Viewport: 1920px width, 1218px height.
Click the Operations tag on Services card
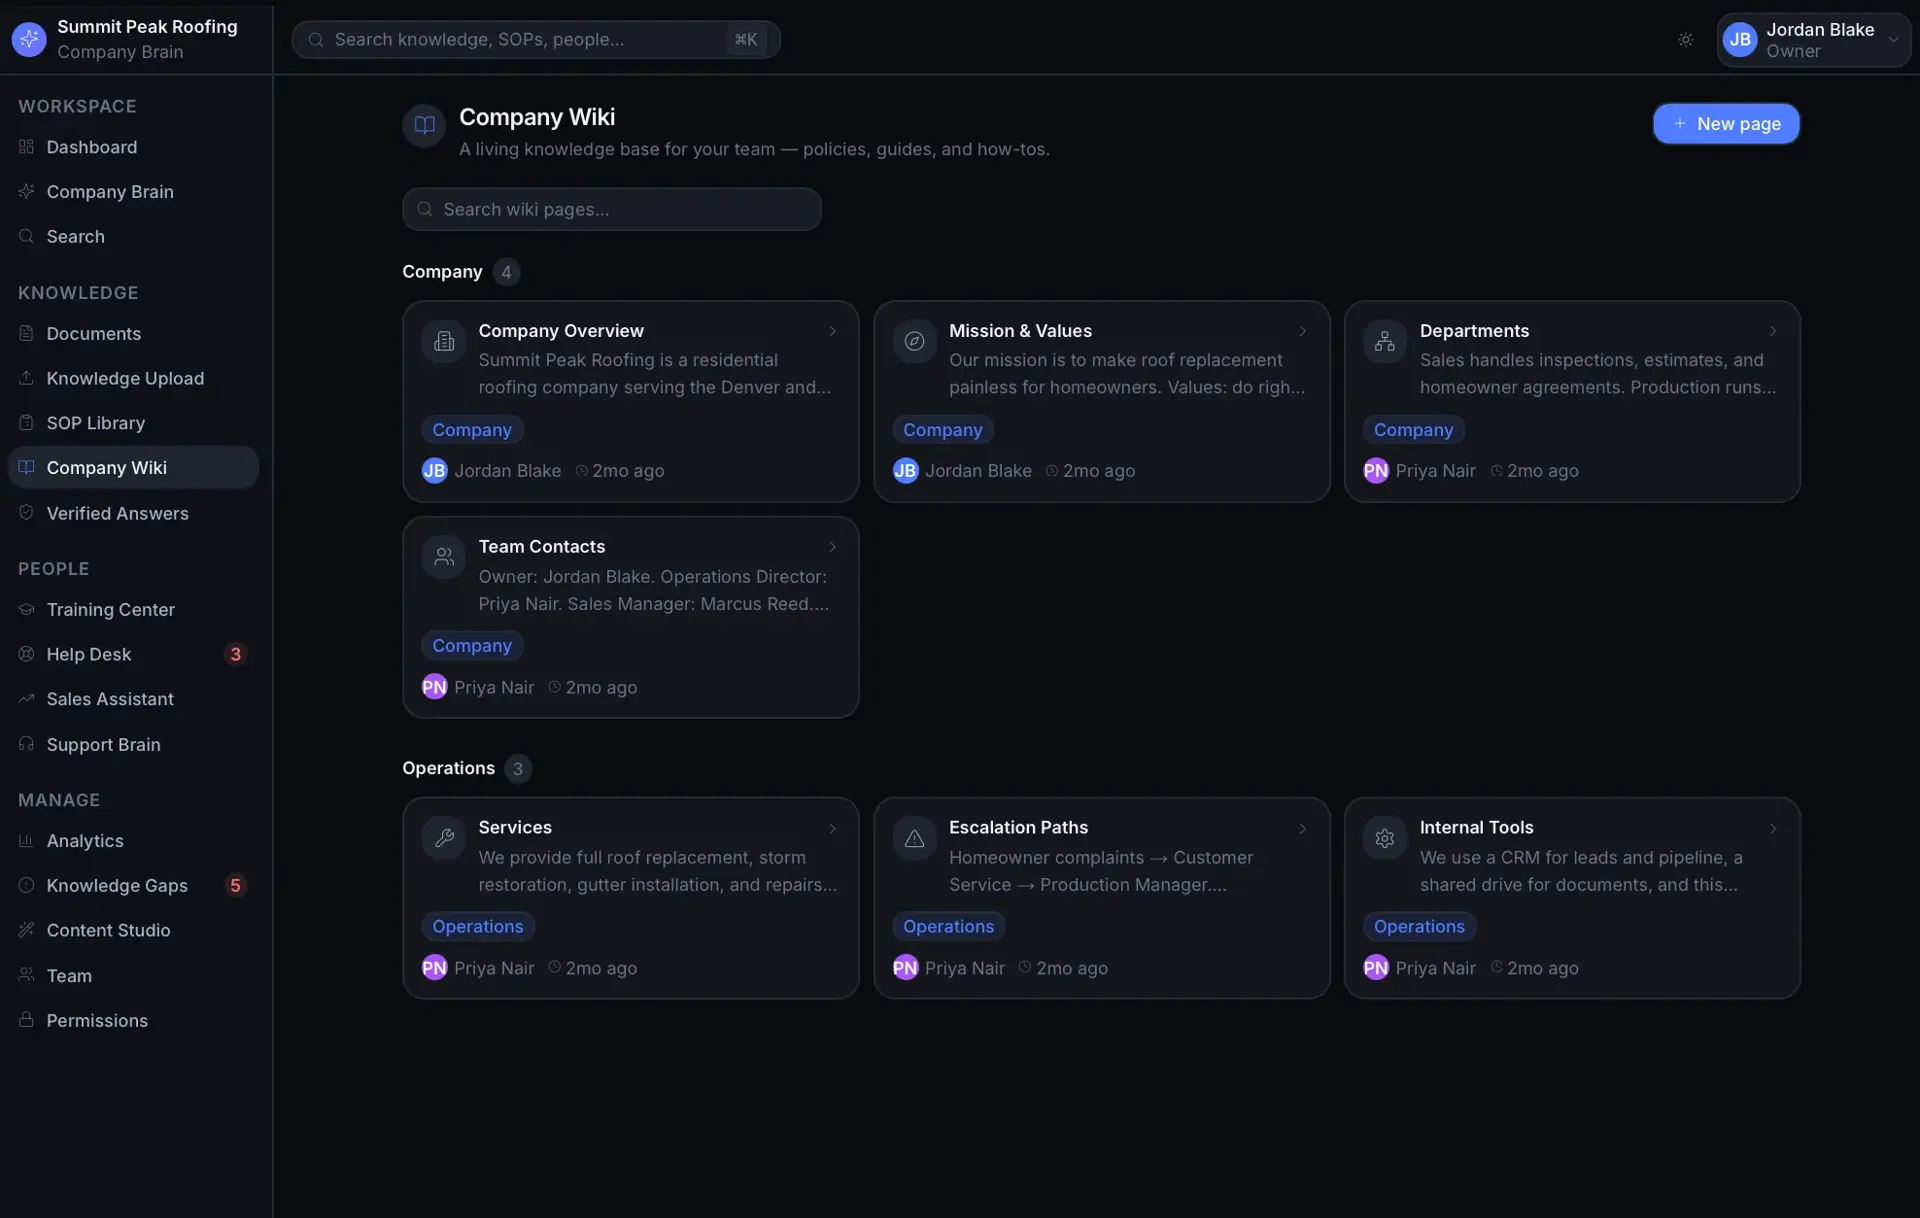478,927
